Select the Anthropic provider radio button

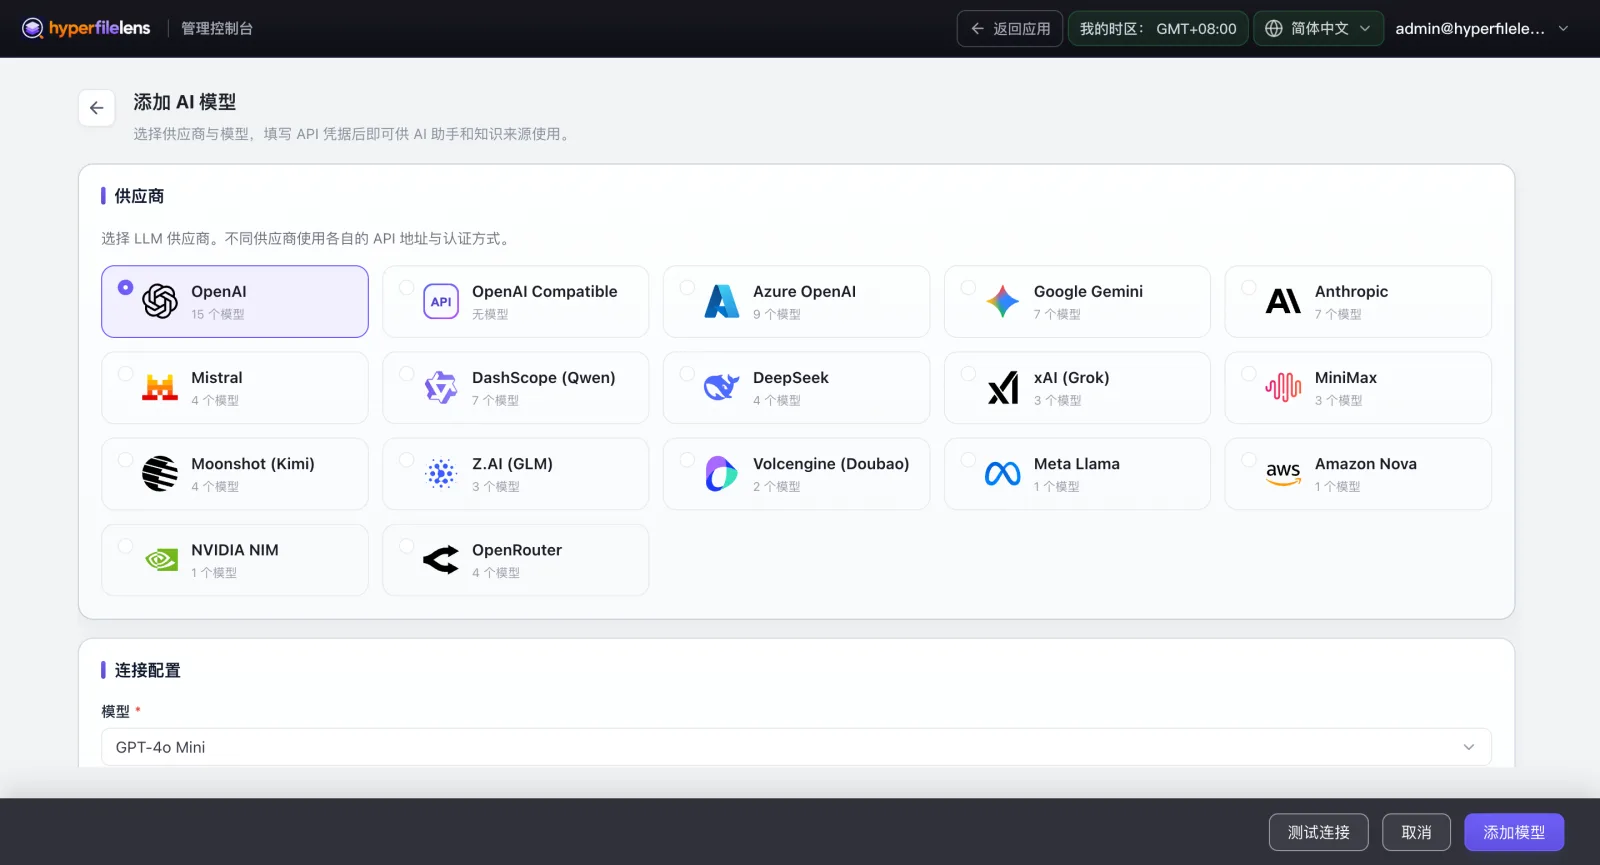tap(1249, 288)
